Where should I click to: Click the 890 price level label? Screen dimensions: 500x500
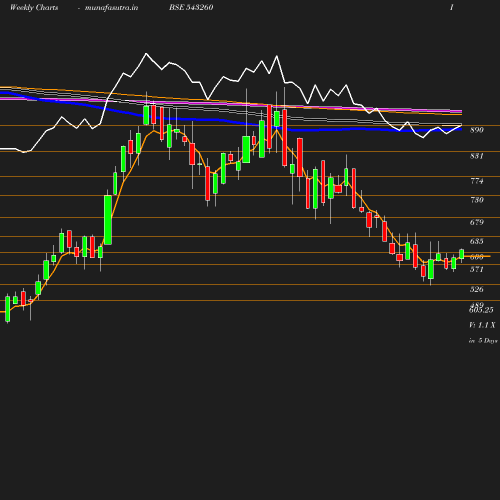pos(477,130)
